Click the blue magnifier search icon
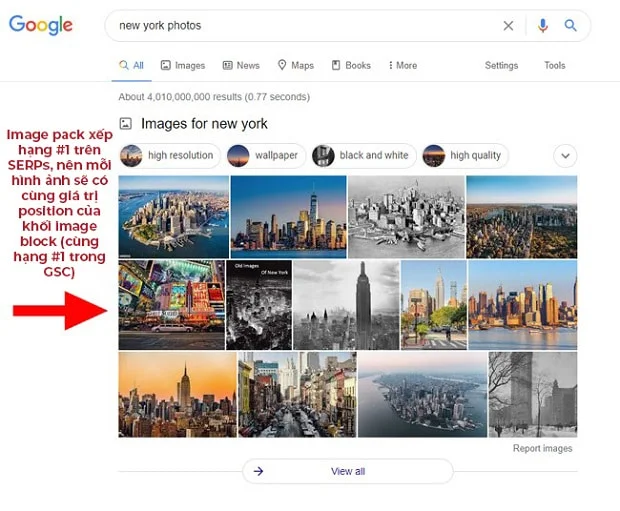620x511 pixels. [x=570, y=25]
